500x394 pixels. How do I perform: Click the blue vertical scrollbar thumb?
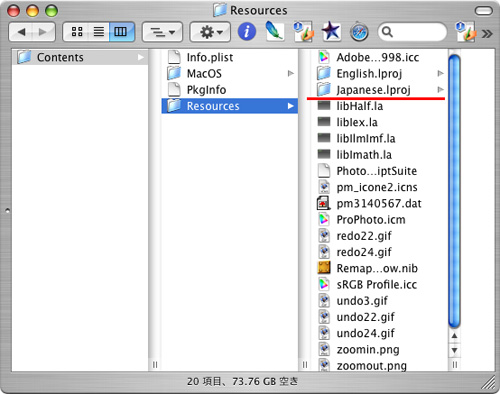(454, 191)
